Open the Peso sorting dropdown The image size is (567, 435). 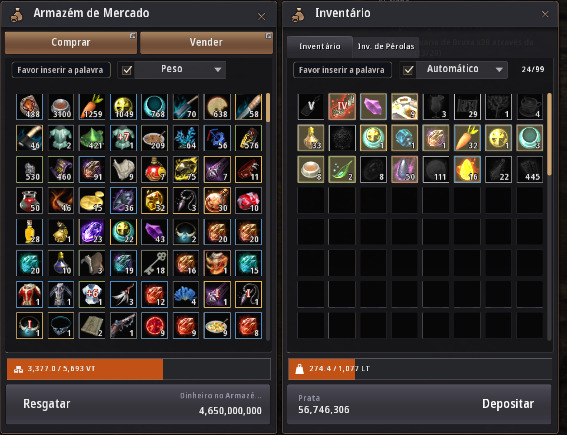[x=180, y=69]
